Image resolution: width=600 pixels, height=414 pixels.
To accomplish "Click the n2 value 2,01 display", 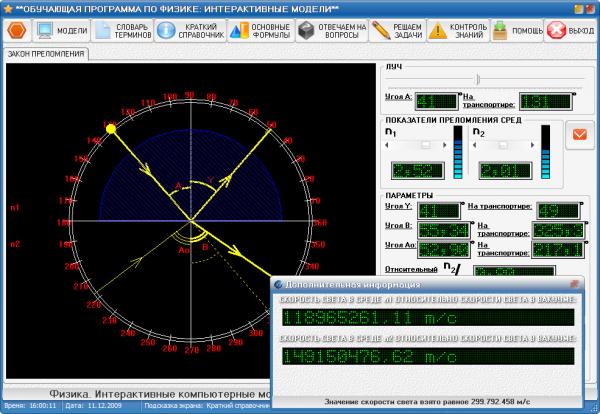I will [505, 170].
